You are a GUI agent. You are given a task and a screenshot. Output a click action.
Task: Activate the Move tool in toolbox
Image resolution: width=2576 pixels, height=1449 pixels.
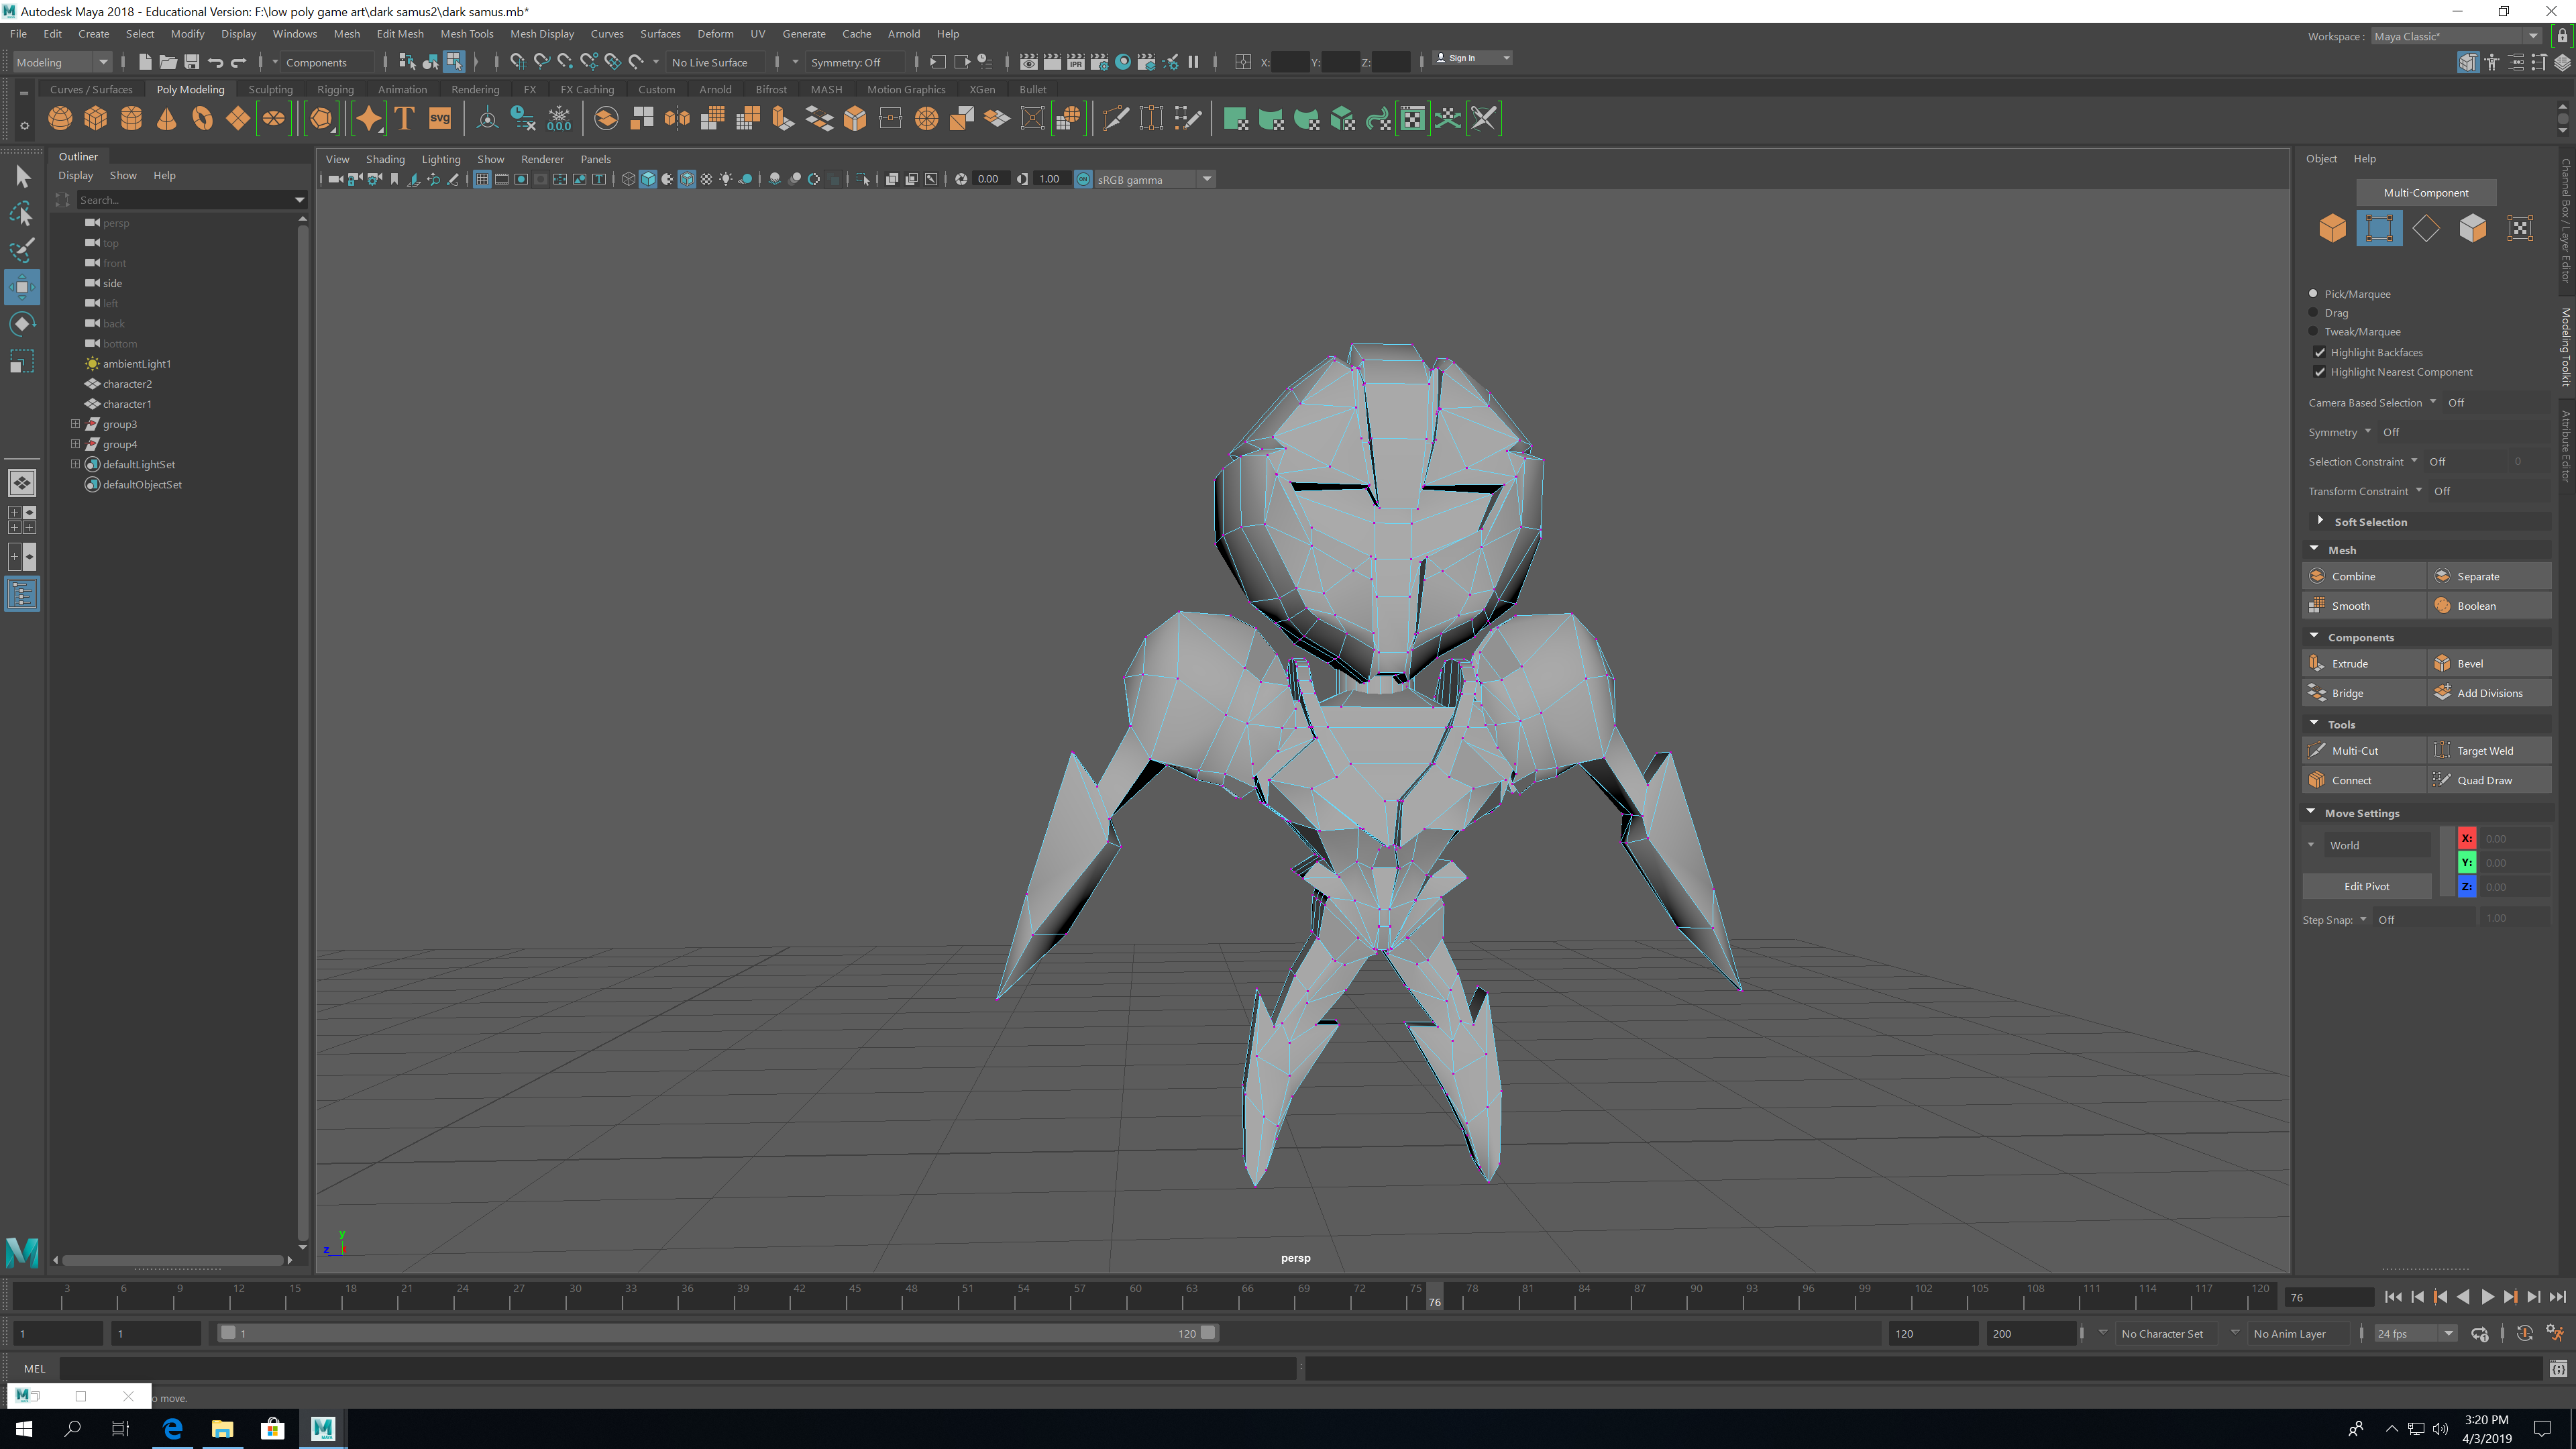coord(22,288)
